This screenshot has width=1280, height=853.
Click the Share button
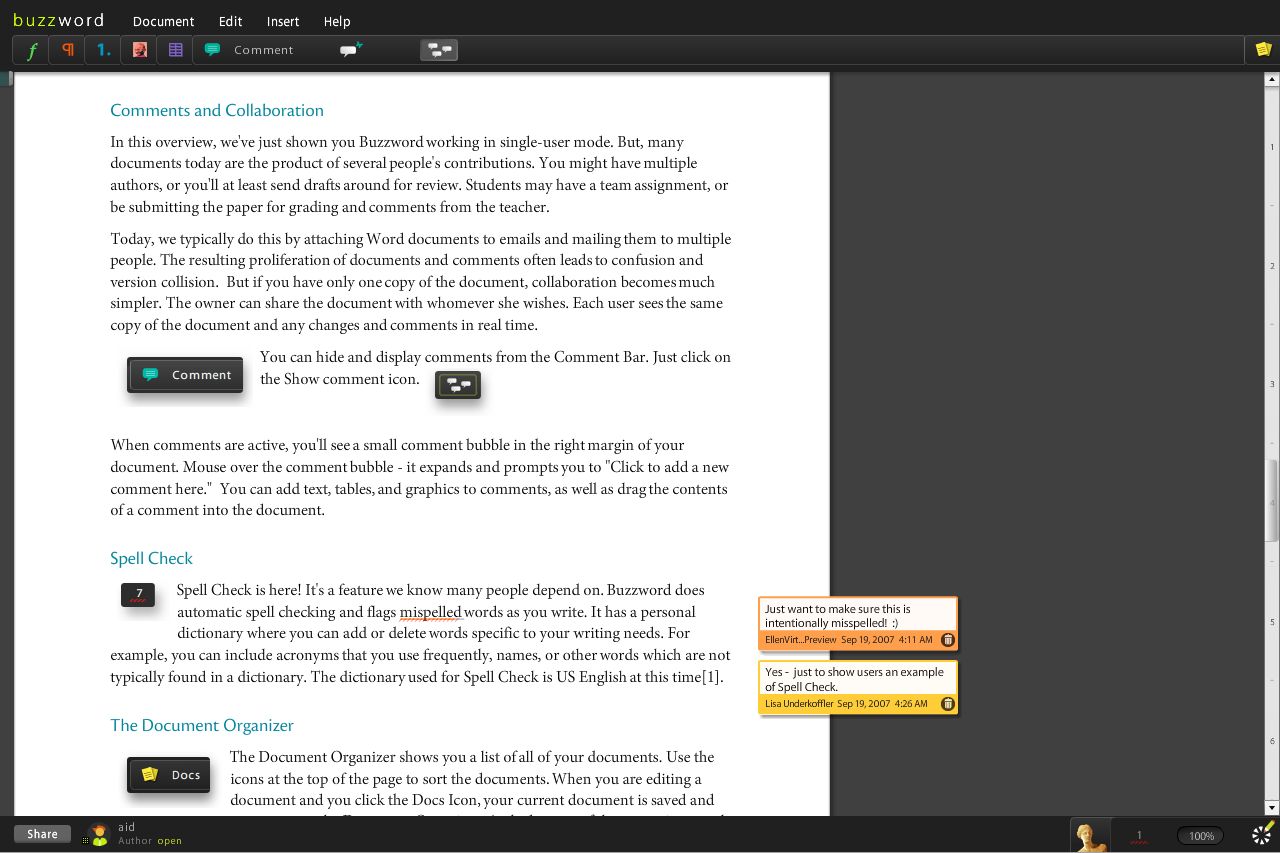42,834
